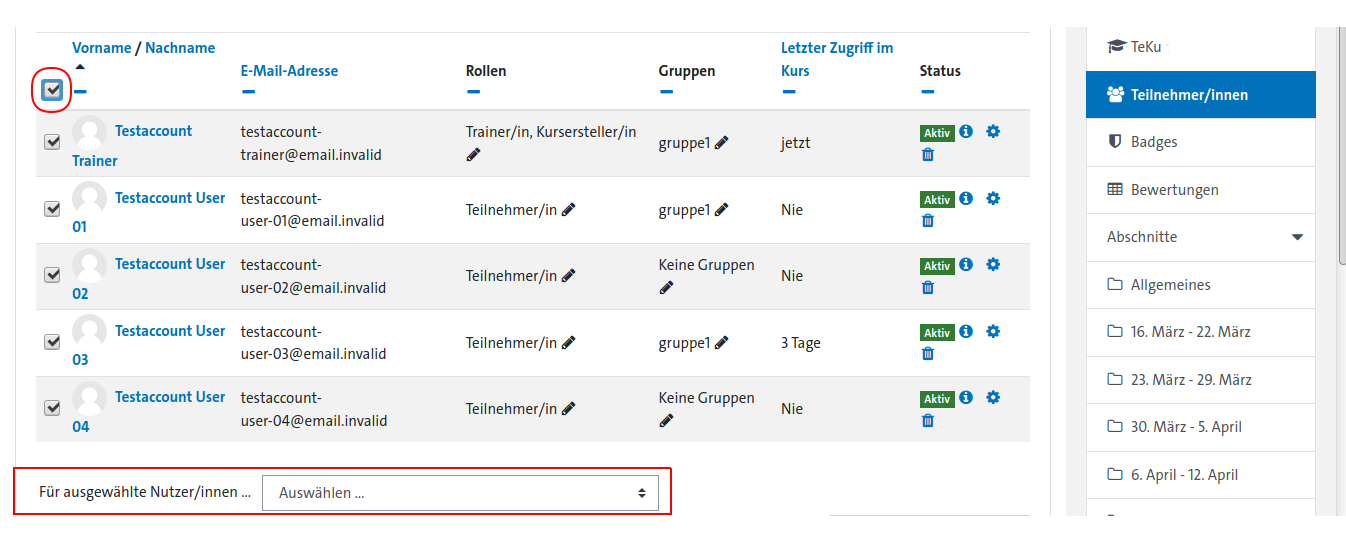1346x535 pixels.
Task: Sort by Letzter Zugriff im Kurs
Action: 837,59
